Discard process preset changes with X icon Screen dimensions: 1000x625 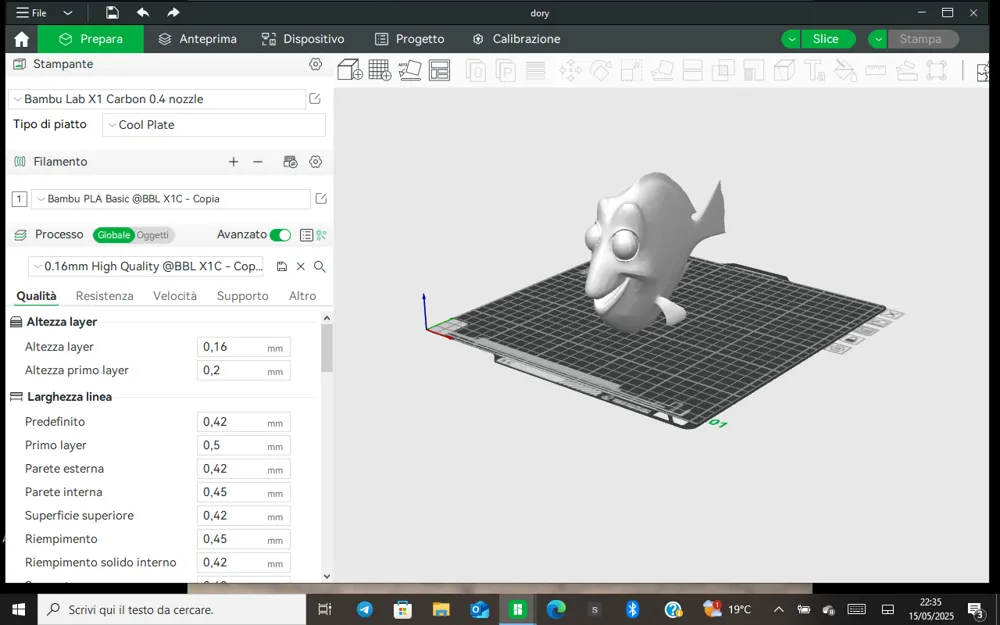click(301, 267)
